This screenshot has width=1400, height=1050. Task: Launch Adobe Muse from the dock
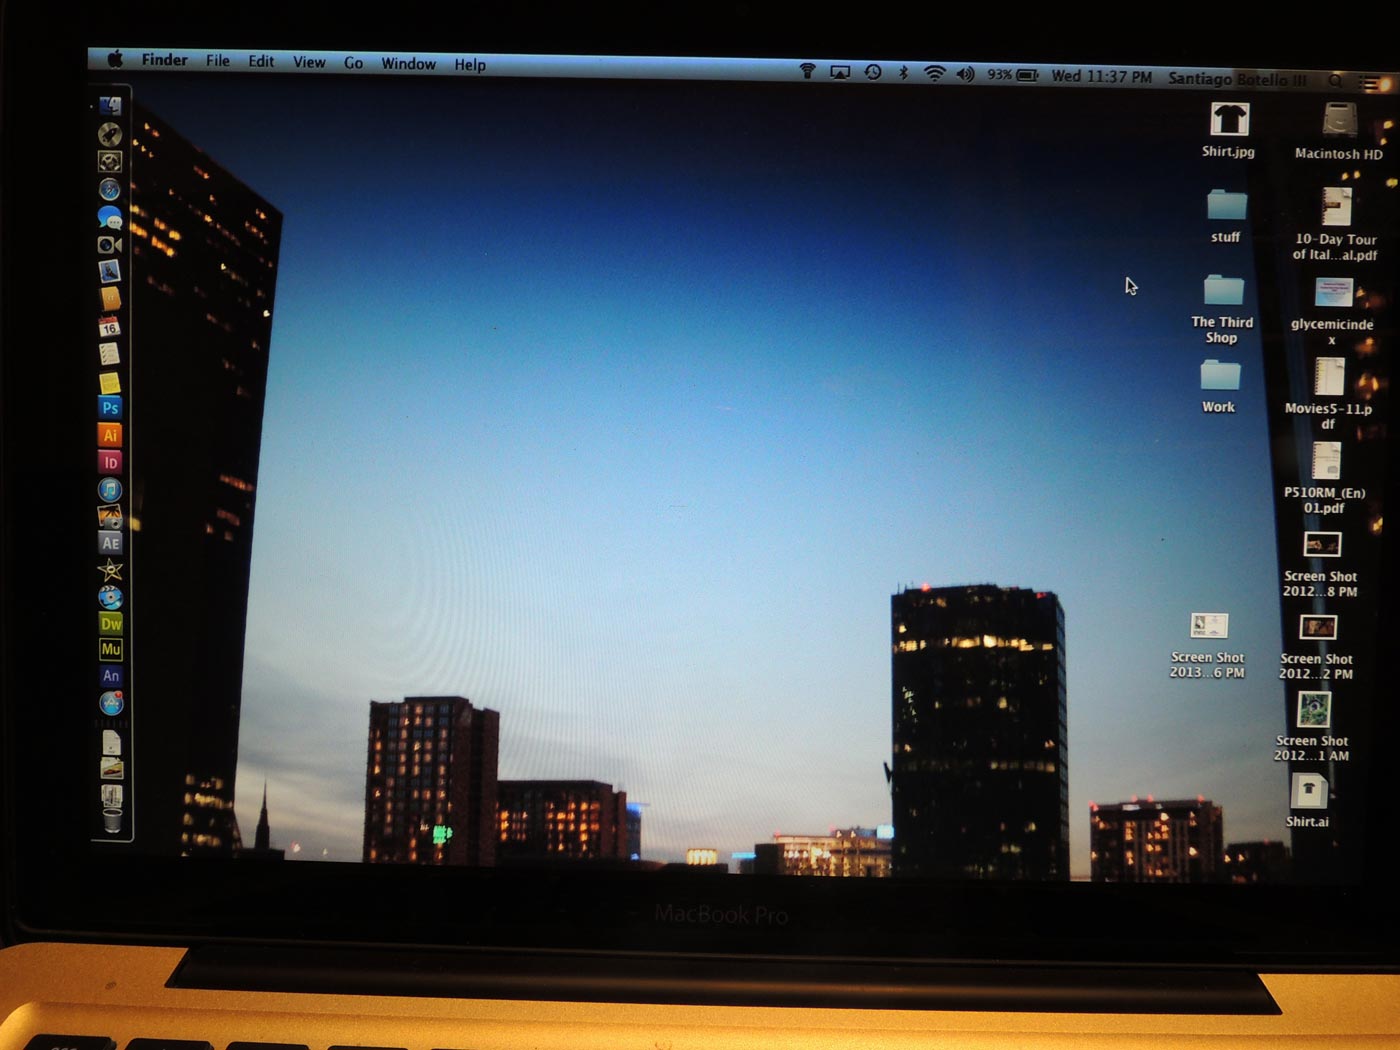[111, 649]
